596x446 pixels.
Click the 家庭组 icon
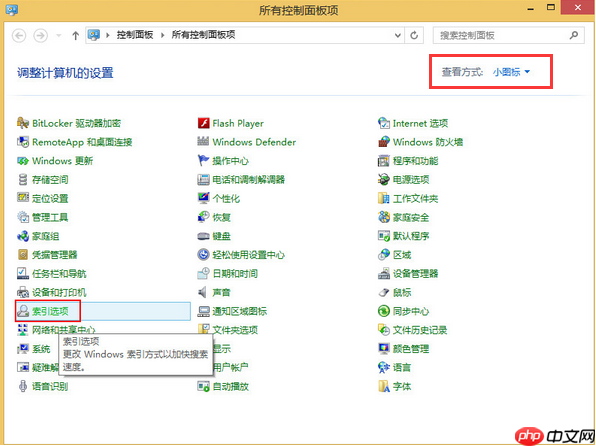tap(23, 236)
